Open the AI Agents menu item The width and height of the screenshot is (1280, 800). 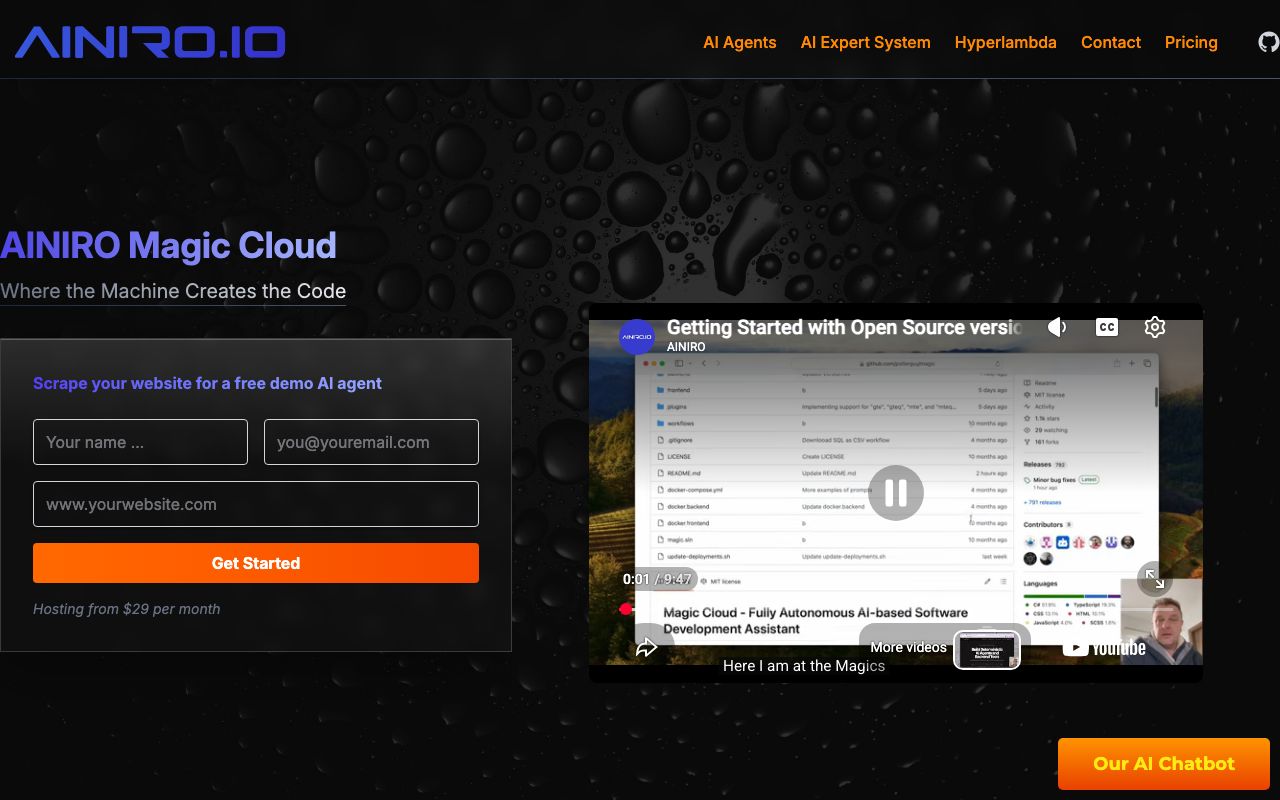[x=740, y=42]
